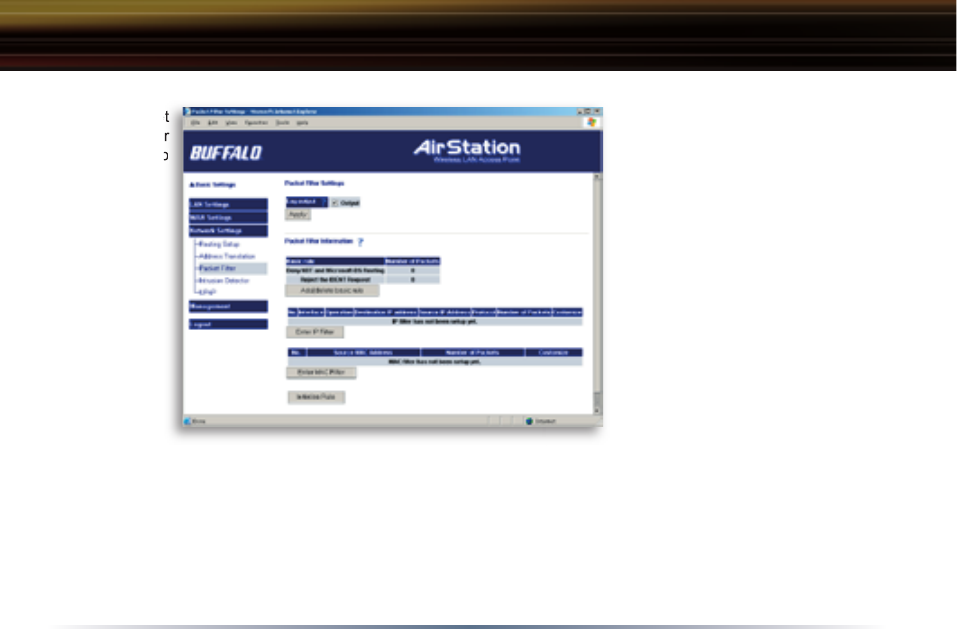Image resolution: width=957 pixels, height=629 pixels.
Task: Click the Apply button
Action: 298,215
